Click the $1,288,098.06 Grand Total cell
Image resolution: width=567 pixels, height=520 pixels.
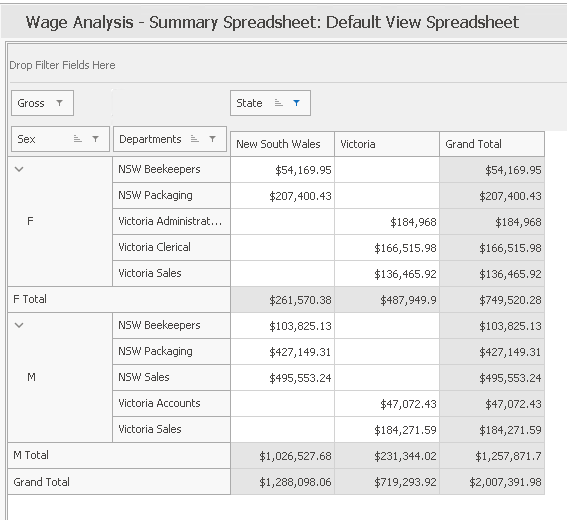[x=282, y=482]
